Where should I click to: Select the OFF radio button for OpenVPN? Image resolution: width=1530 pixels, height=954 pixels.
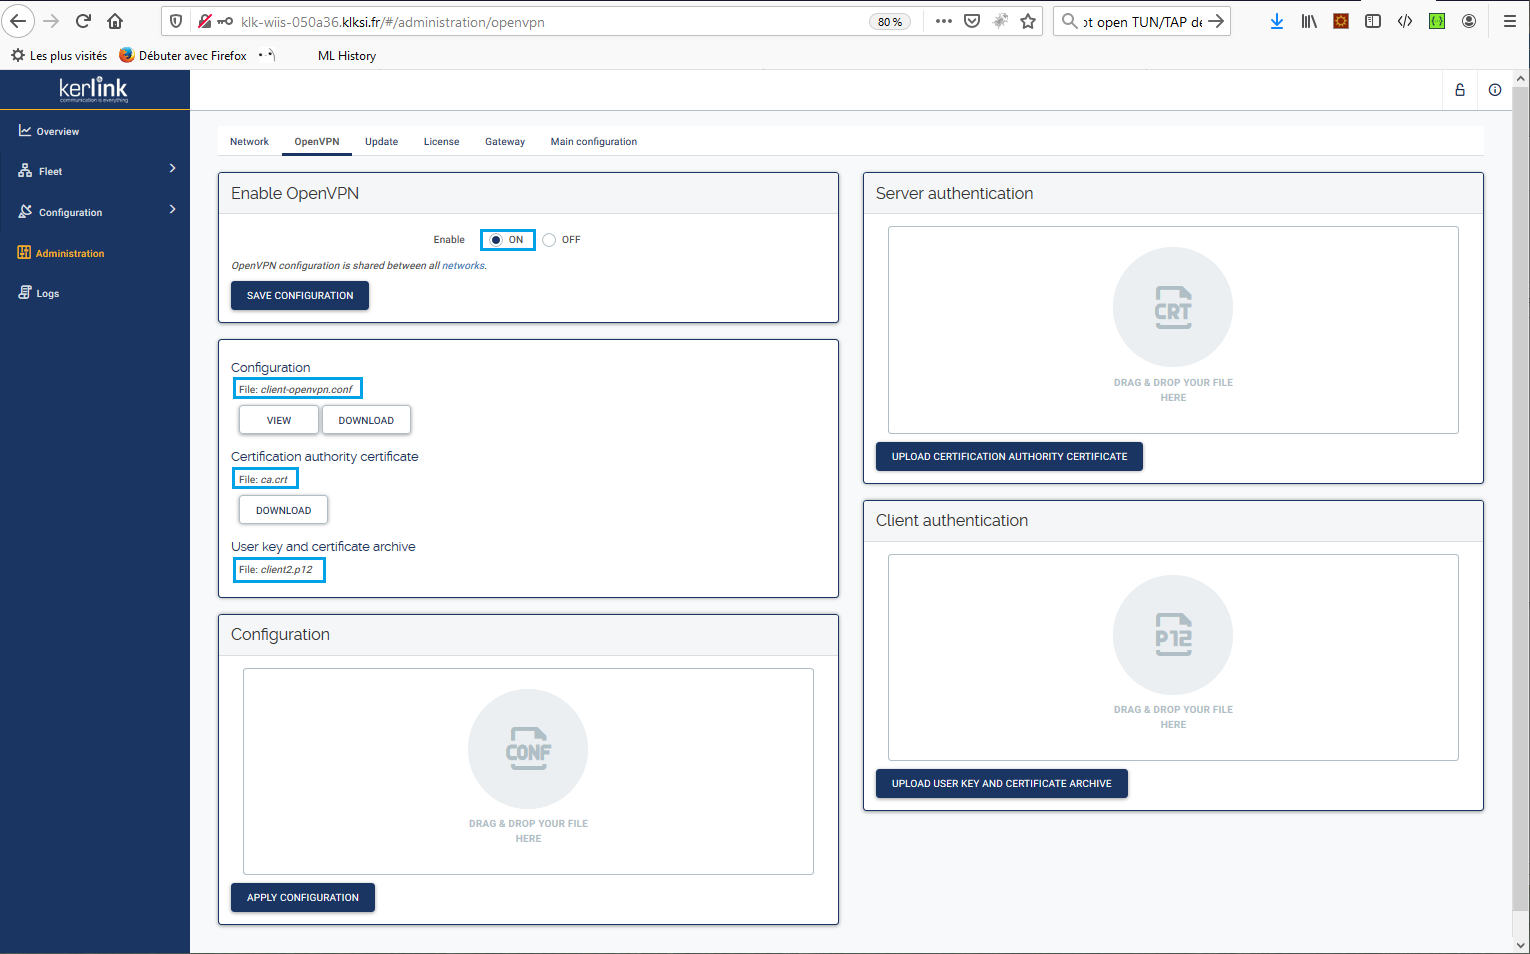pyautogui.click(x=549, y=240)
